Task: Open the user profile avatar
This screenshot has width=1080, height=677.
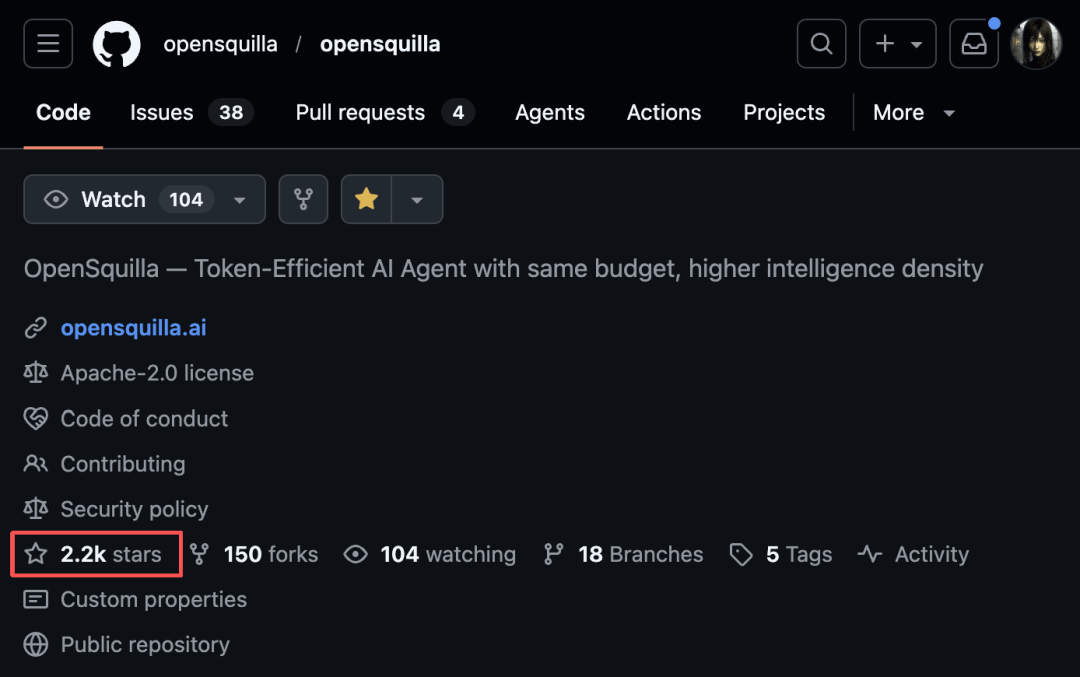Action: pyautogui.click(x=1035, y=44)
